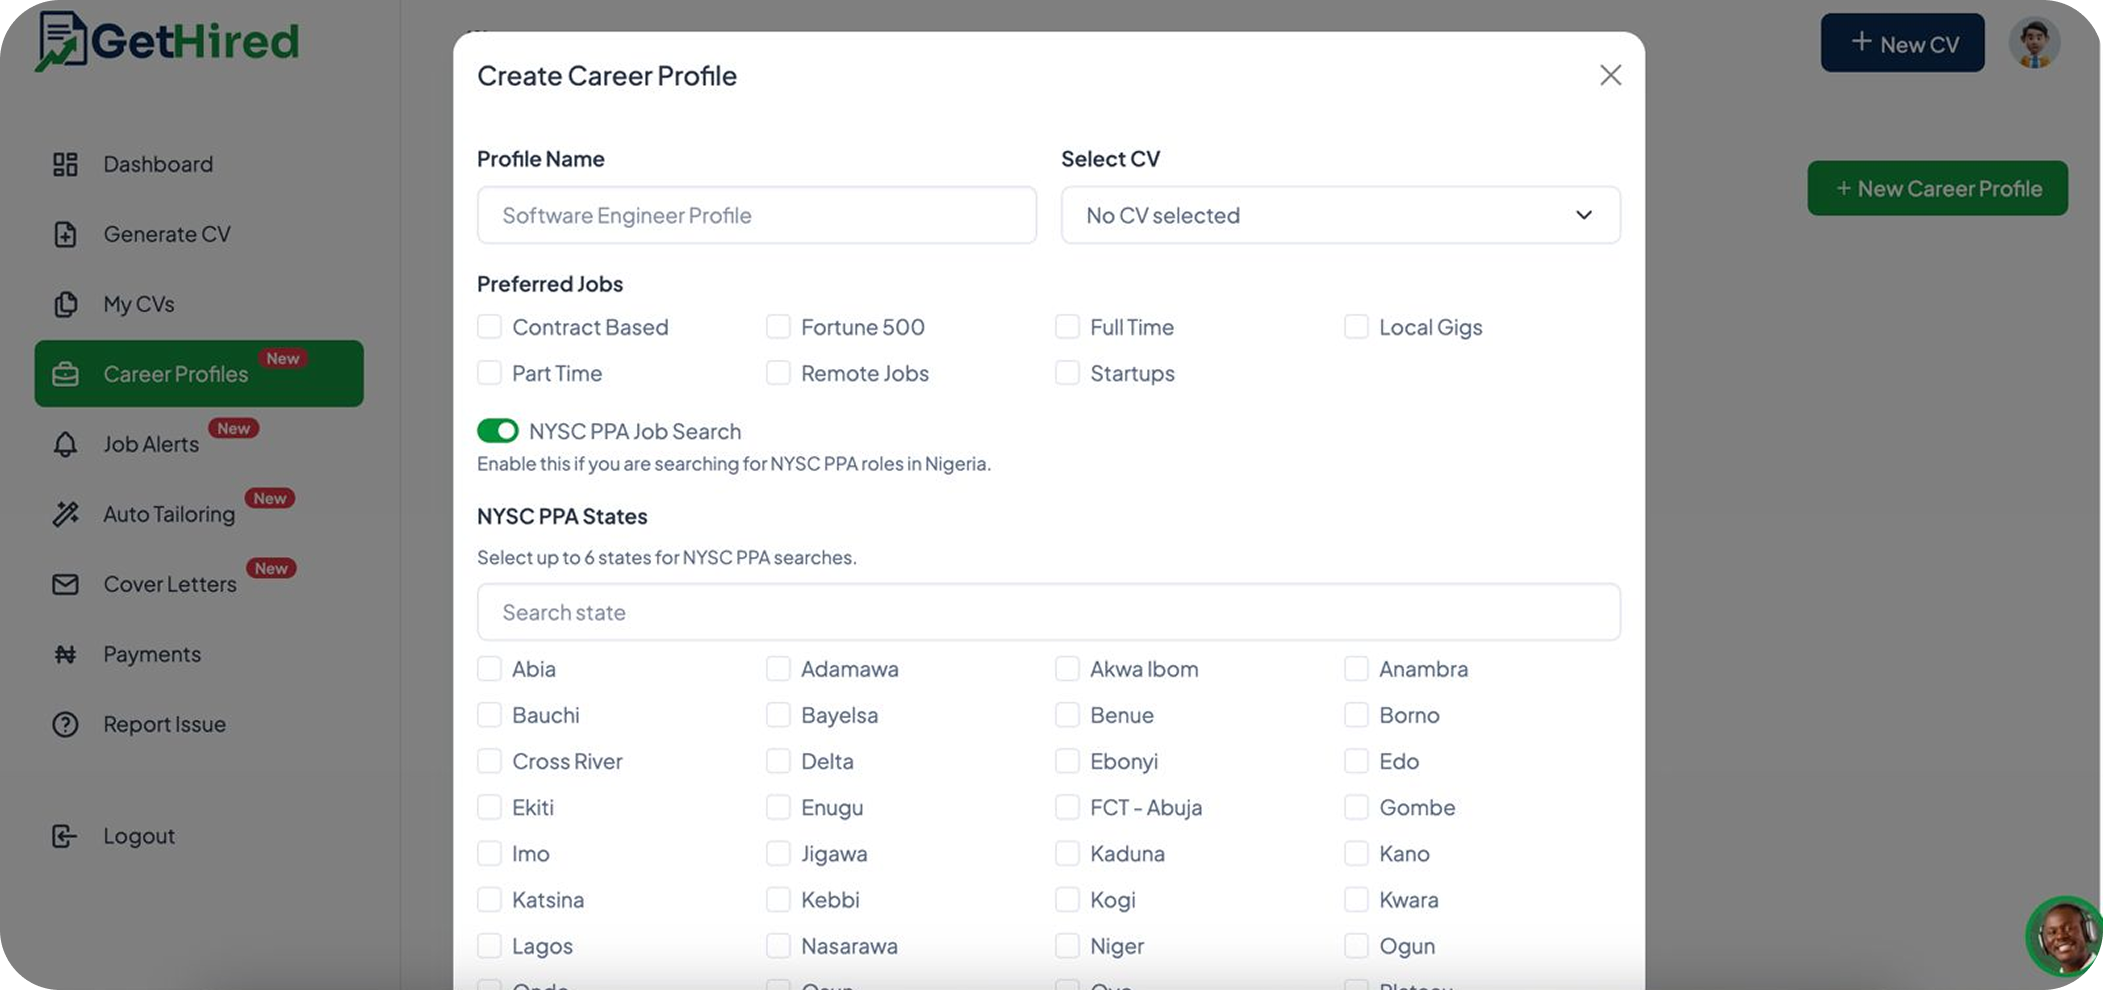This screenshot has height=990, width=2103.
Task: Select the Auto Tailoring icon
Action: click(66, 513)
